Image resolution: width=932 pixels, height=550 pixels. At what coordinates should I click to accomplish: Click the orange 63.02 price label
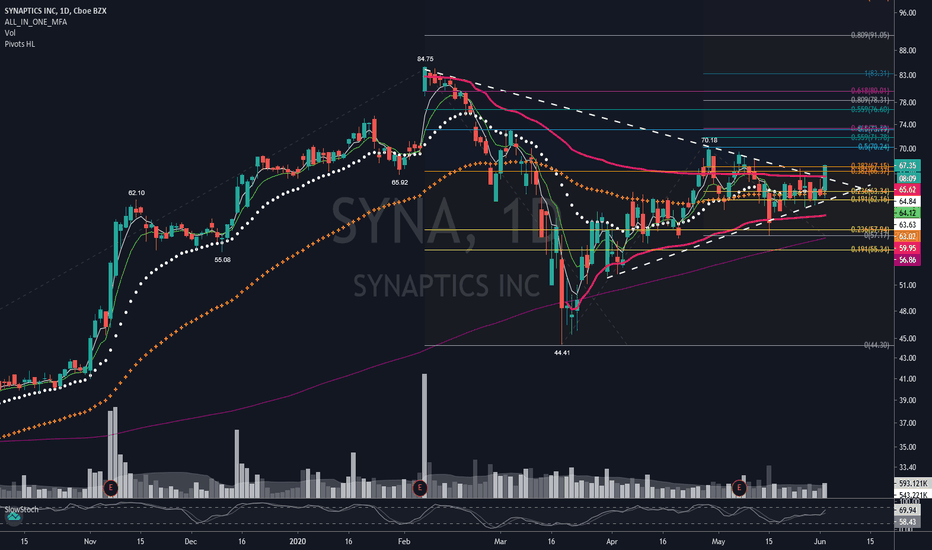907,237
